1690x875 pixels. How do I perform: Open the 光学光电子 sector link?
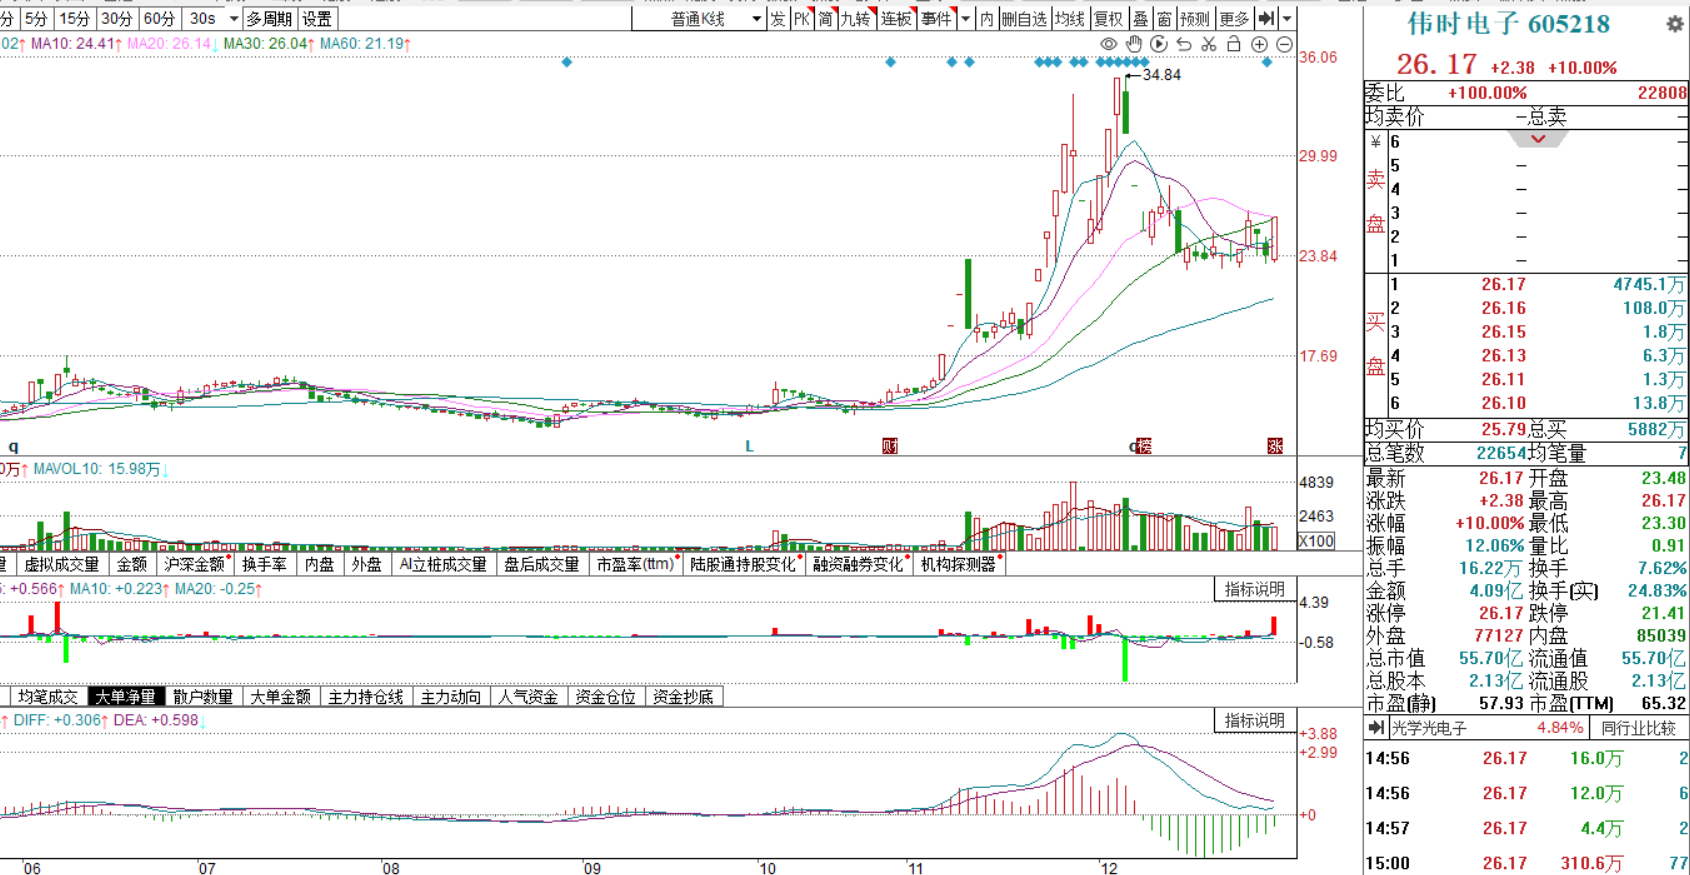tap(1429, 728)
